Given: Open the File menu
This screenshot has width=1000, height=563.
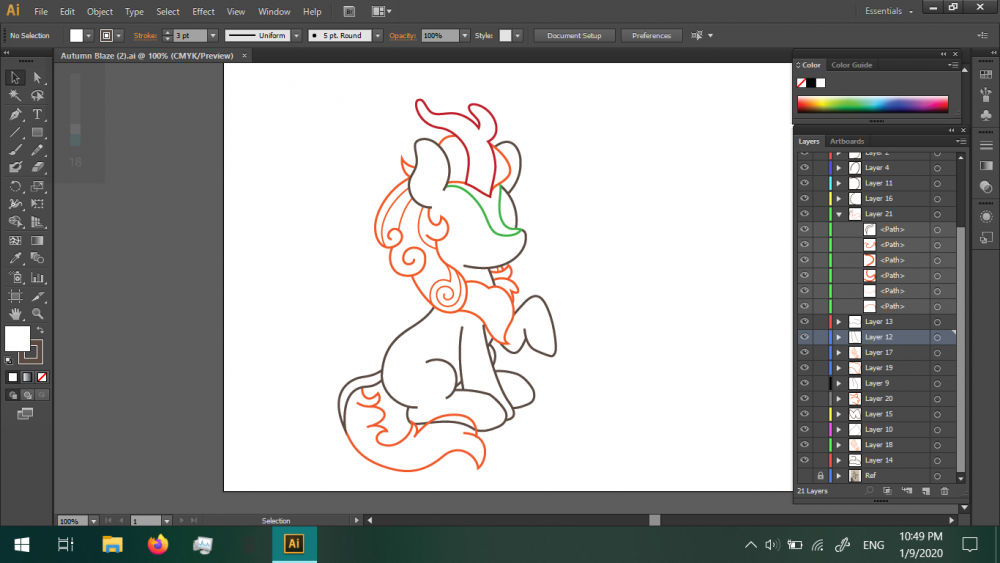Looking at the screenshot, I should point(41,11).
